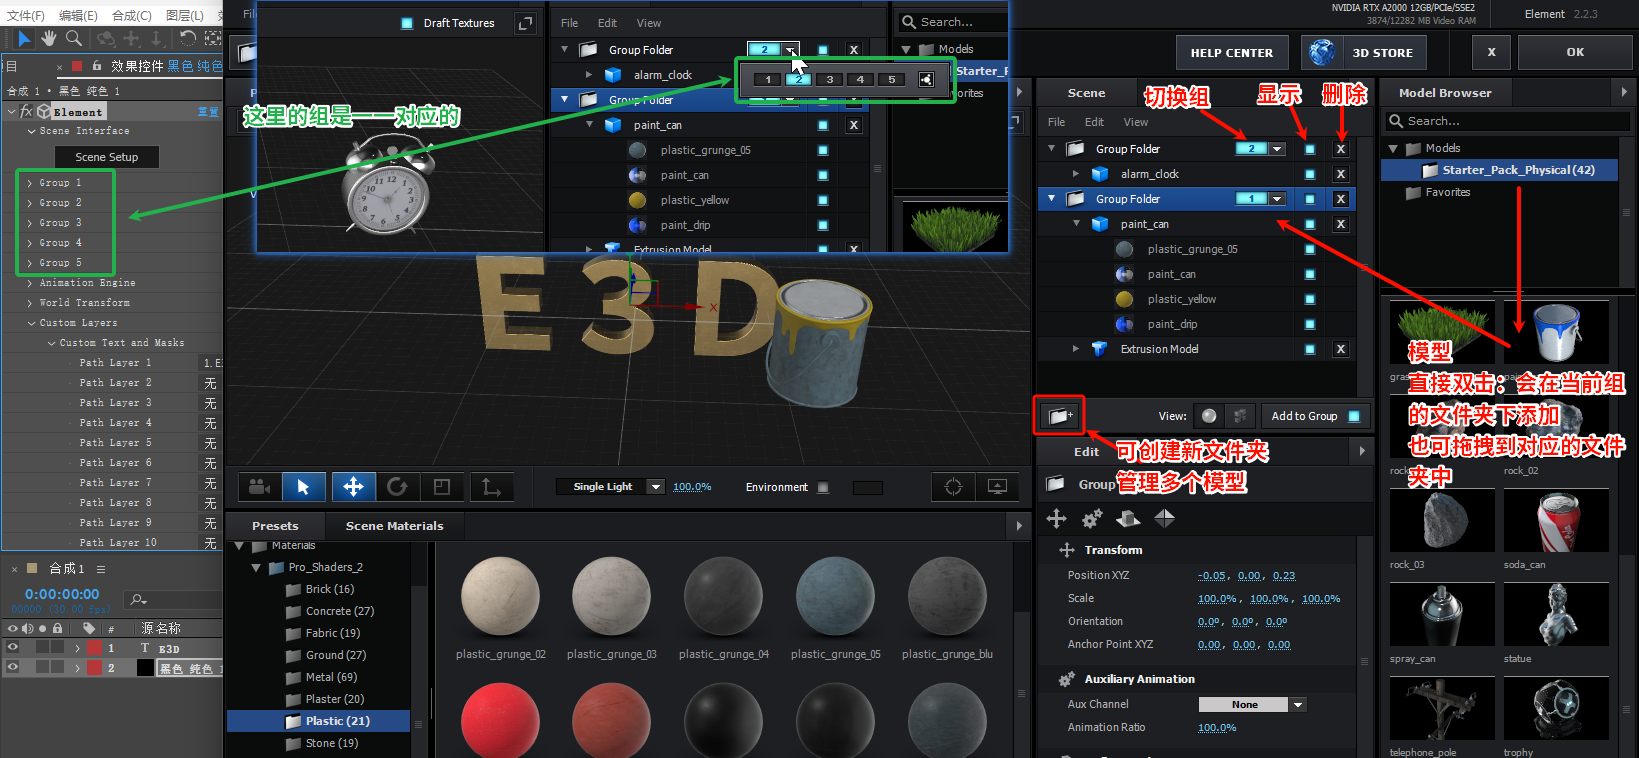Adjust Animation Ratio 100.0% value

tap(1217, 728)
